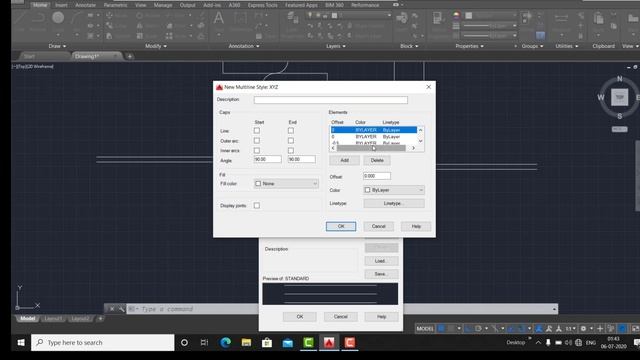Click the Fill color swatch square

(x=258, y=184)
